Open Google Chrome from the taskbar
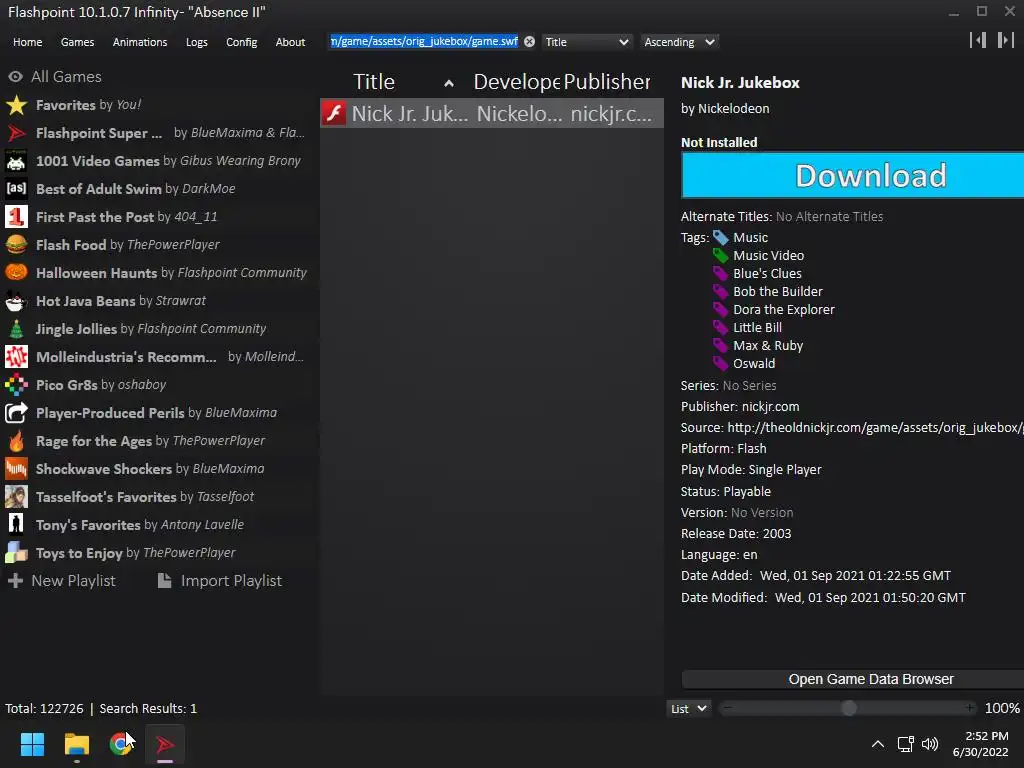Image resolution: width=1024 pixels, height=768 pixels. click(121, 744)
